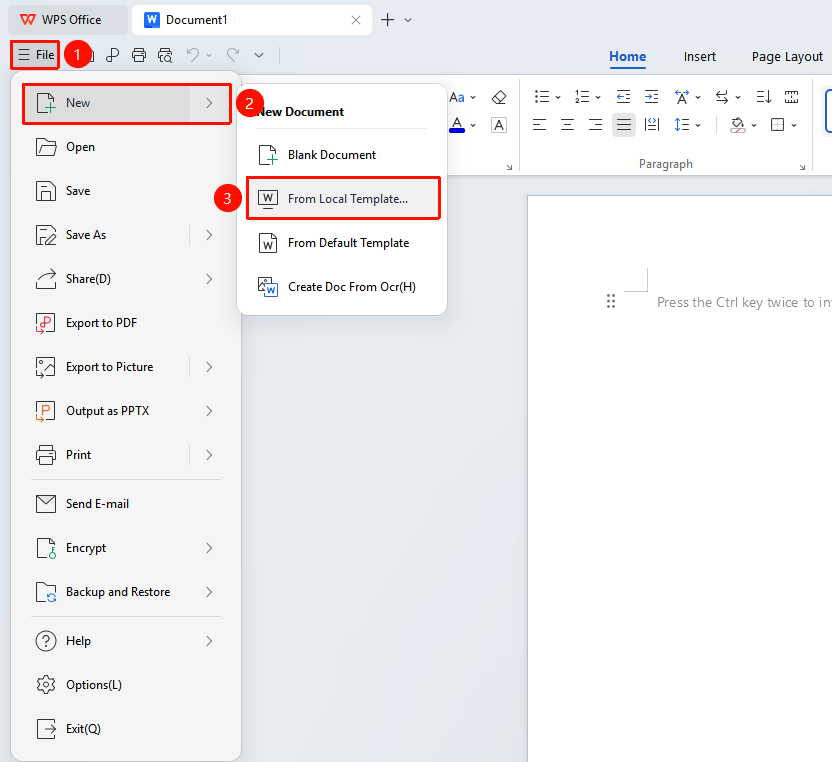Screen dimensions: 832x762
Task: Click the Clear Formatting eraser icon
Action: coord(499,97)
